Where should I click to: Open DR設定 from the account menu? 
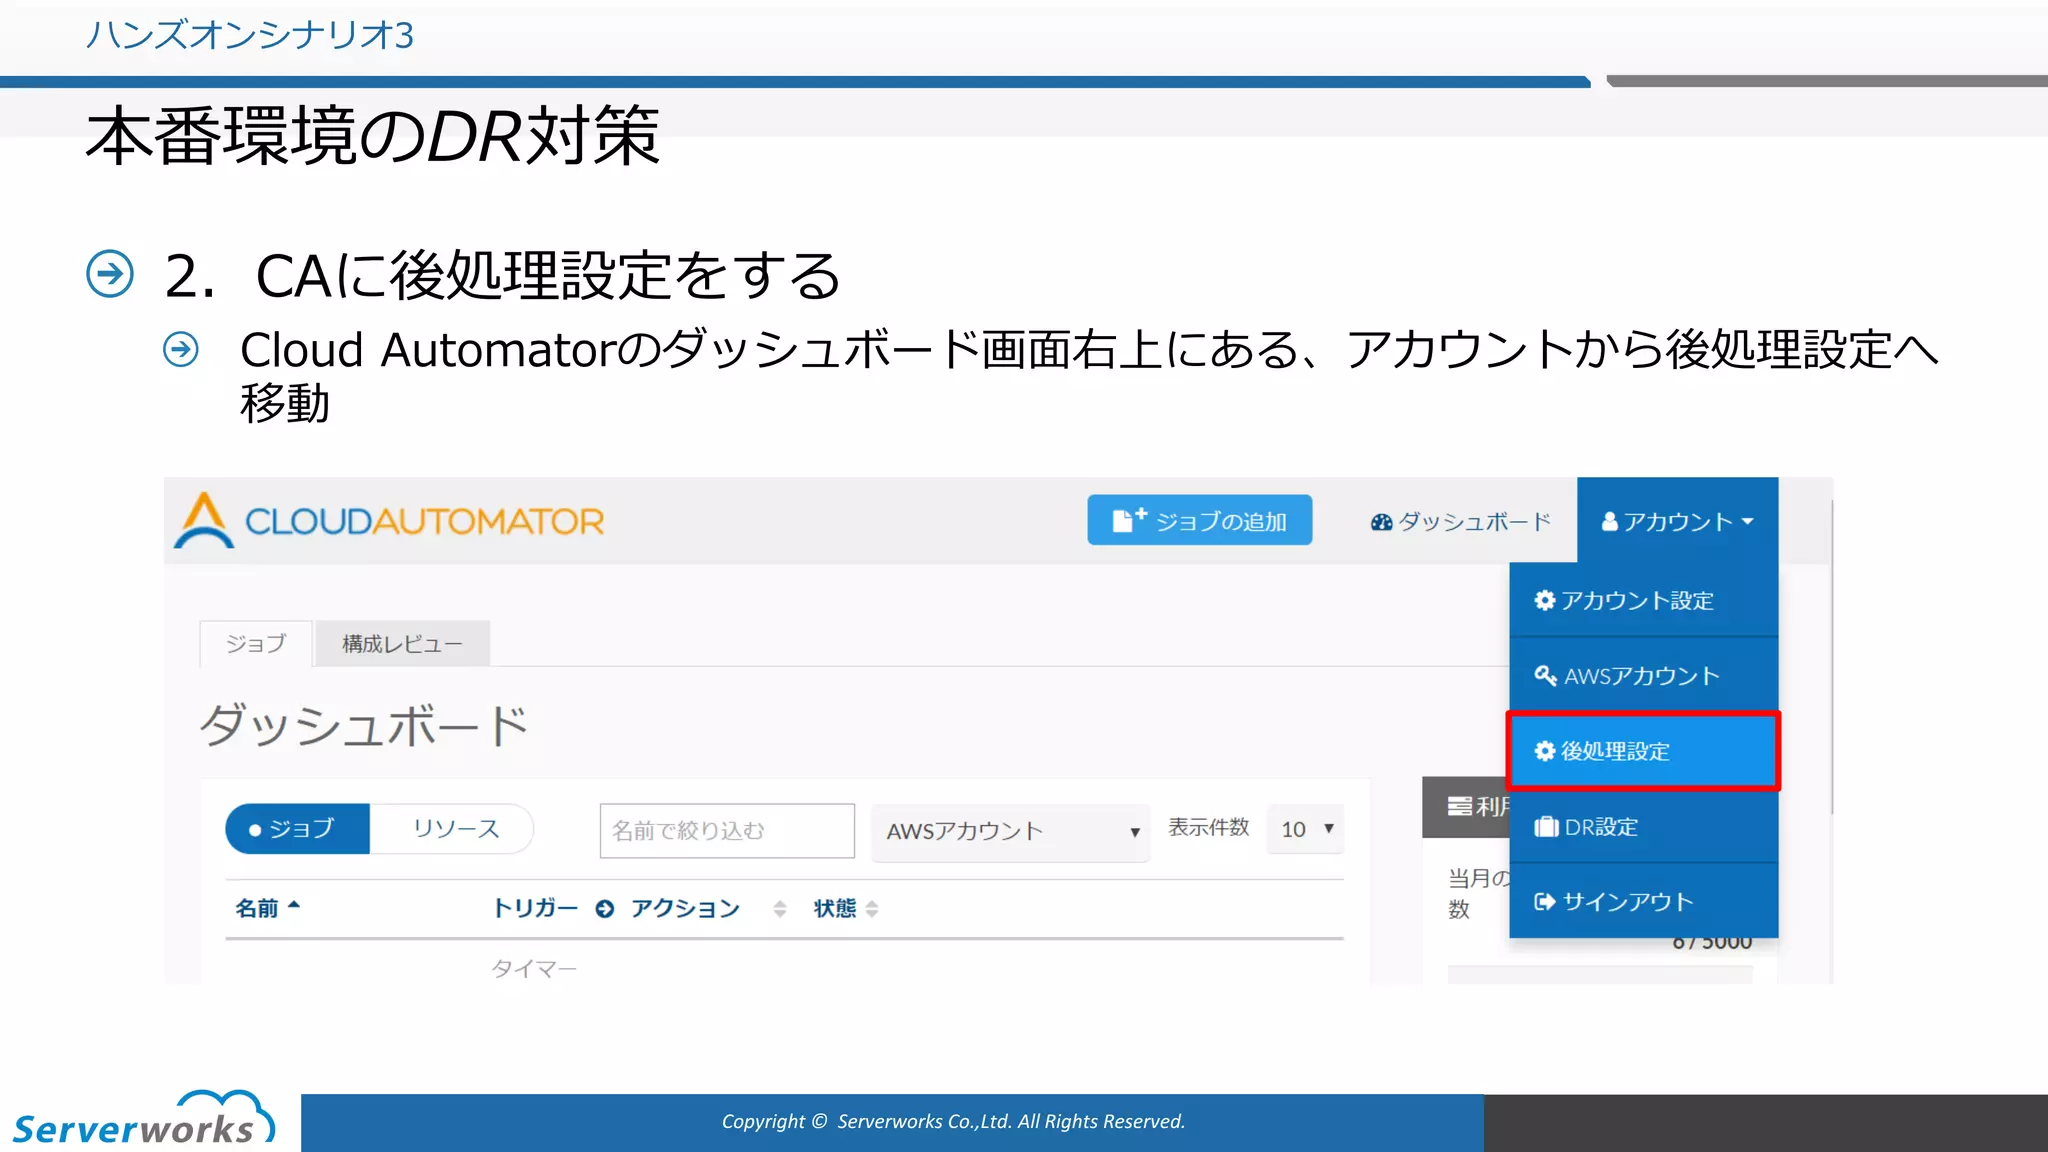coord(1643,827)
